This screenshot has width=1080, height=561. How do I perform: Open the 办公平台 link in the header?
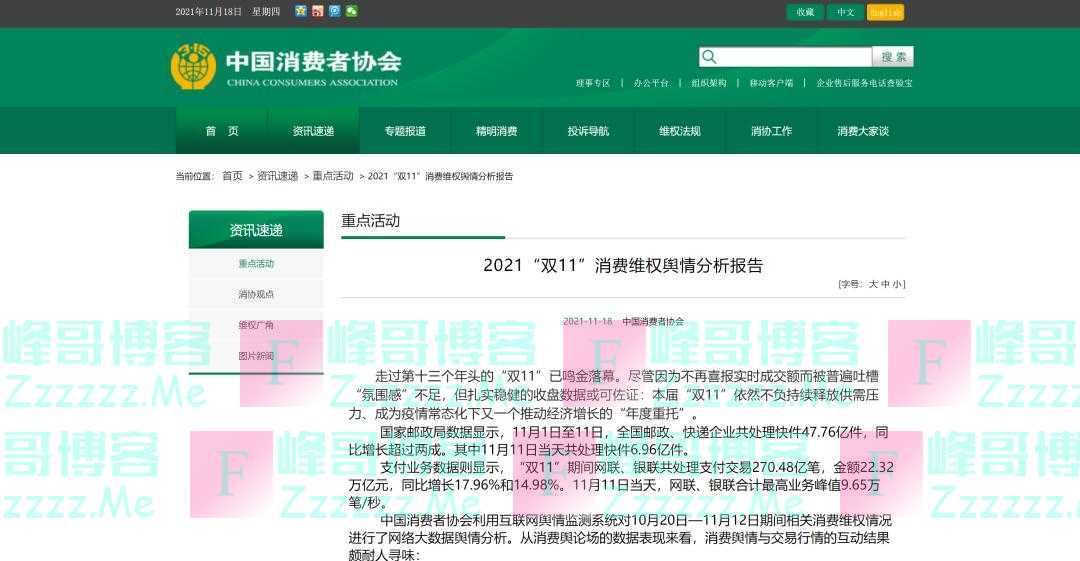(651, 83)
